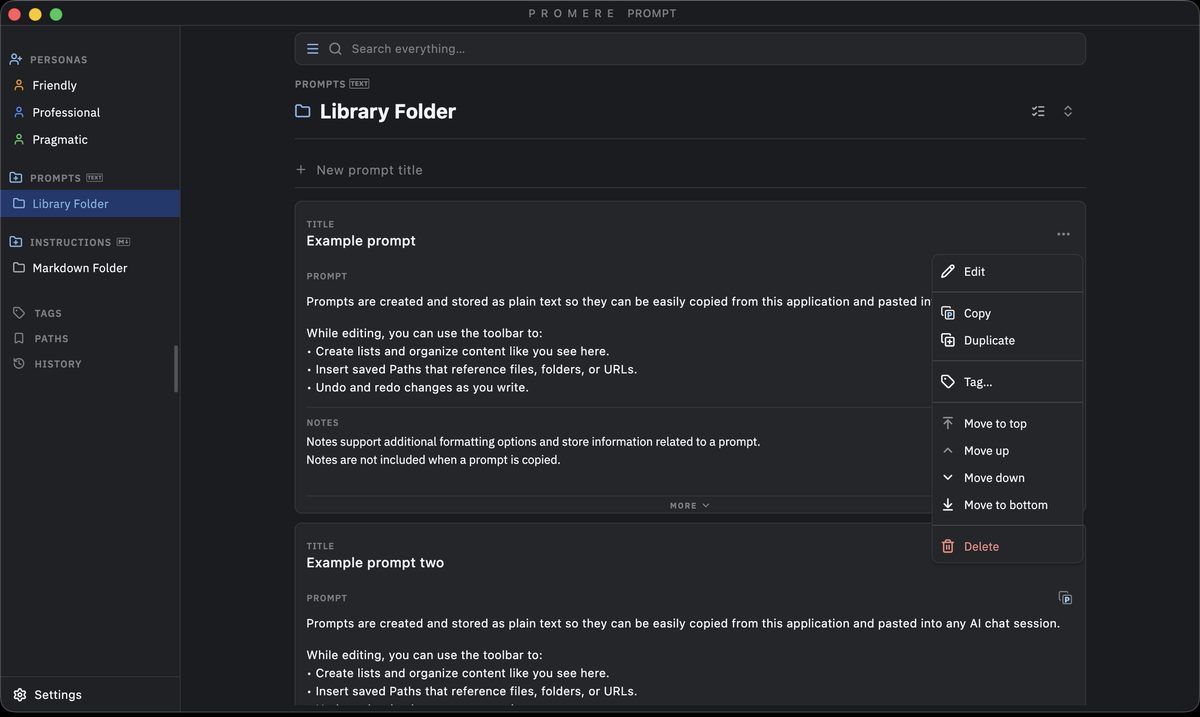Choose Edit from the context menu
The width and height of the screenshot is (1200, 717).
pyautogui.click(x=1008, y=272)
